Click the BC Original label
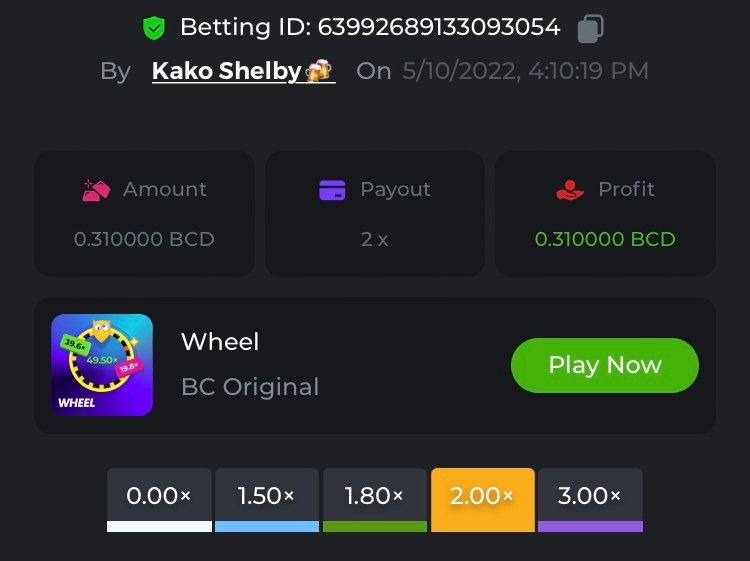This screenshot has width=750, height=561. click(x=250, y=387)
